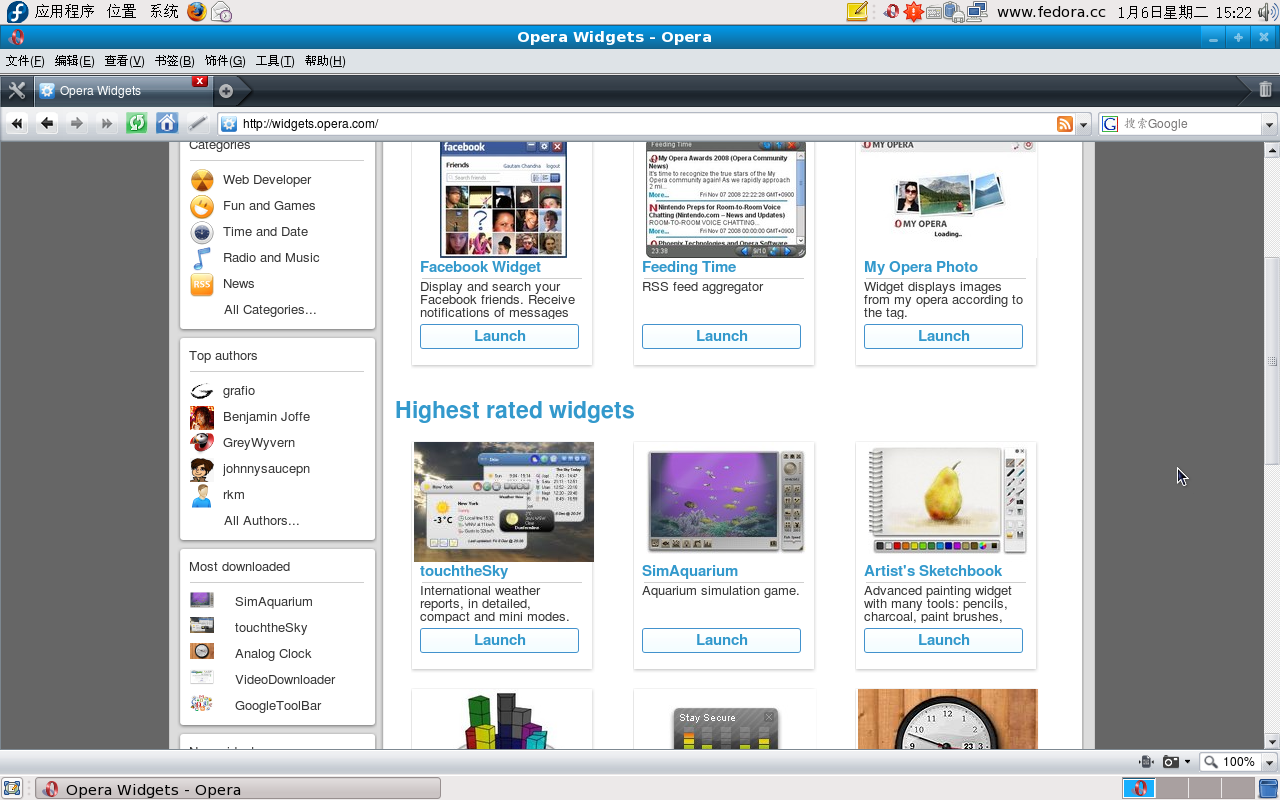The height and width of the screenshot is (800, 1280).
Task: Click the Reload page icon
Action: [137, 123]
